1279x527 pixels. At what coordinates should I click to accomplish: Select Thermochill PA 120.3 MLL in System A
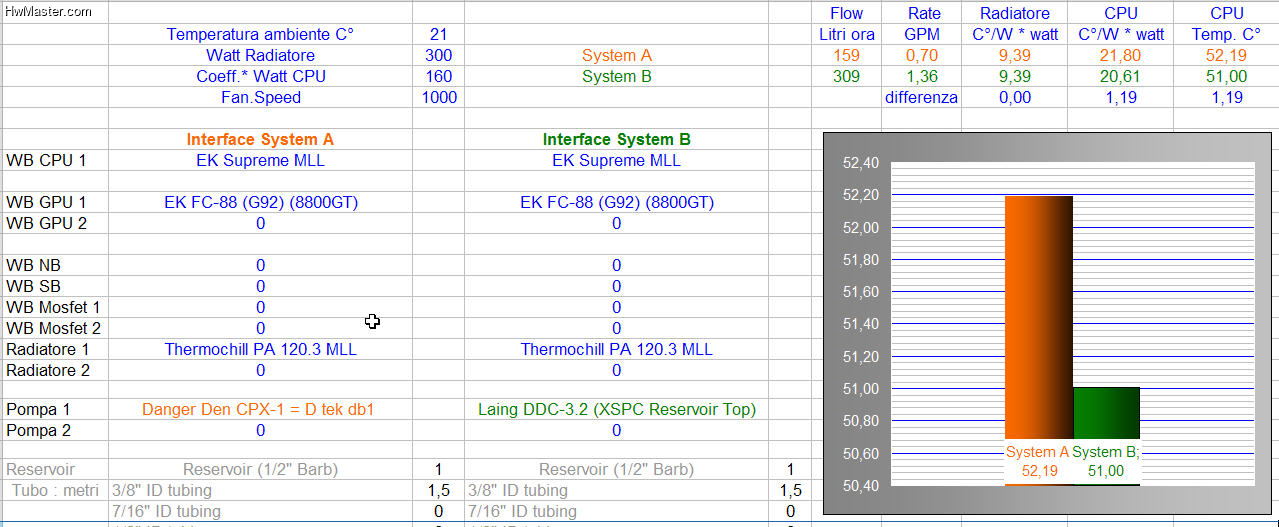pos(260,349)
